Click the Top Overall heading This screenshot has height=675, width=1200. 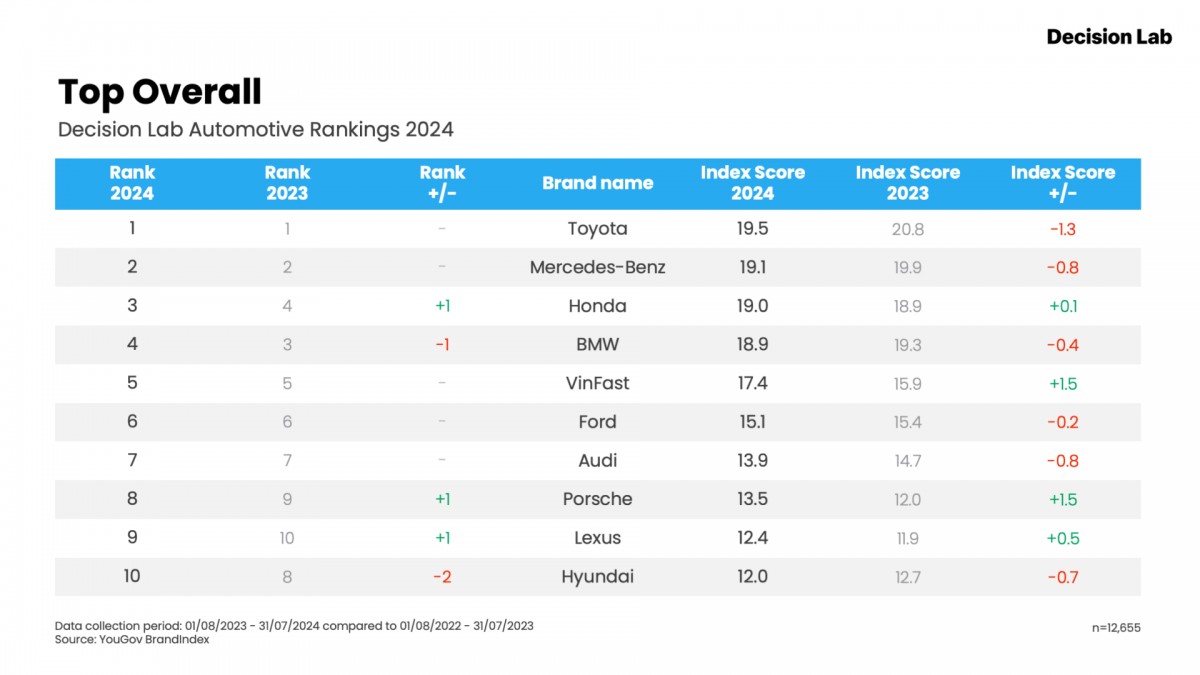(160, 92)
